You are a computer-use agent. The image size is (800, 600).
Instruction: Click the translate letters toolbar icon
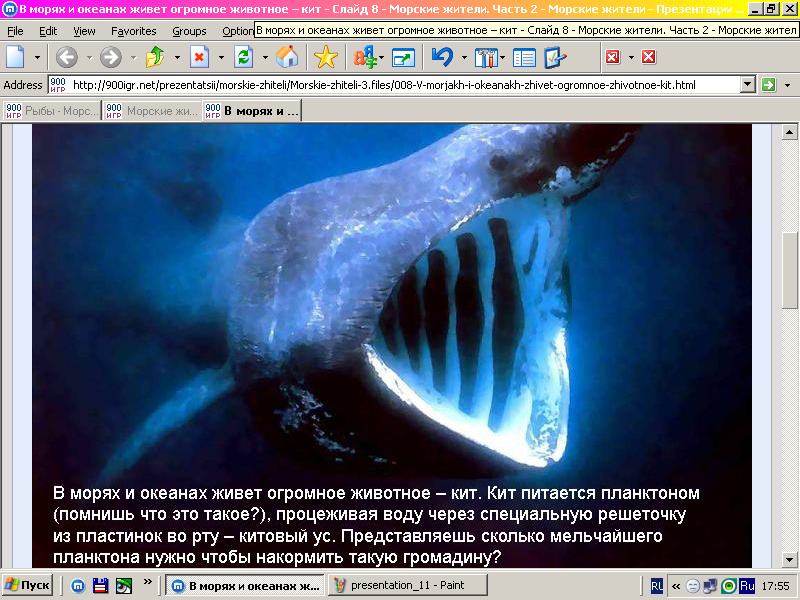tap(366, 57)
